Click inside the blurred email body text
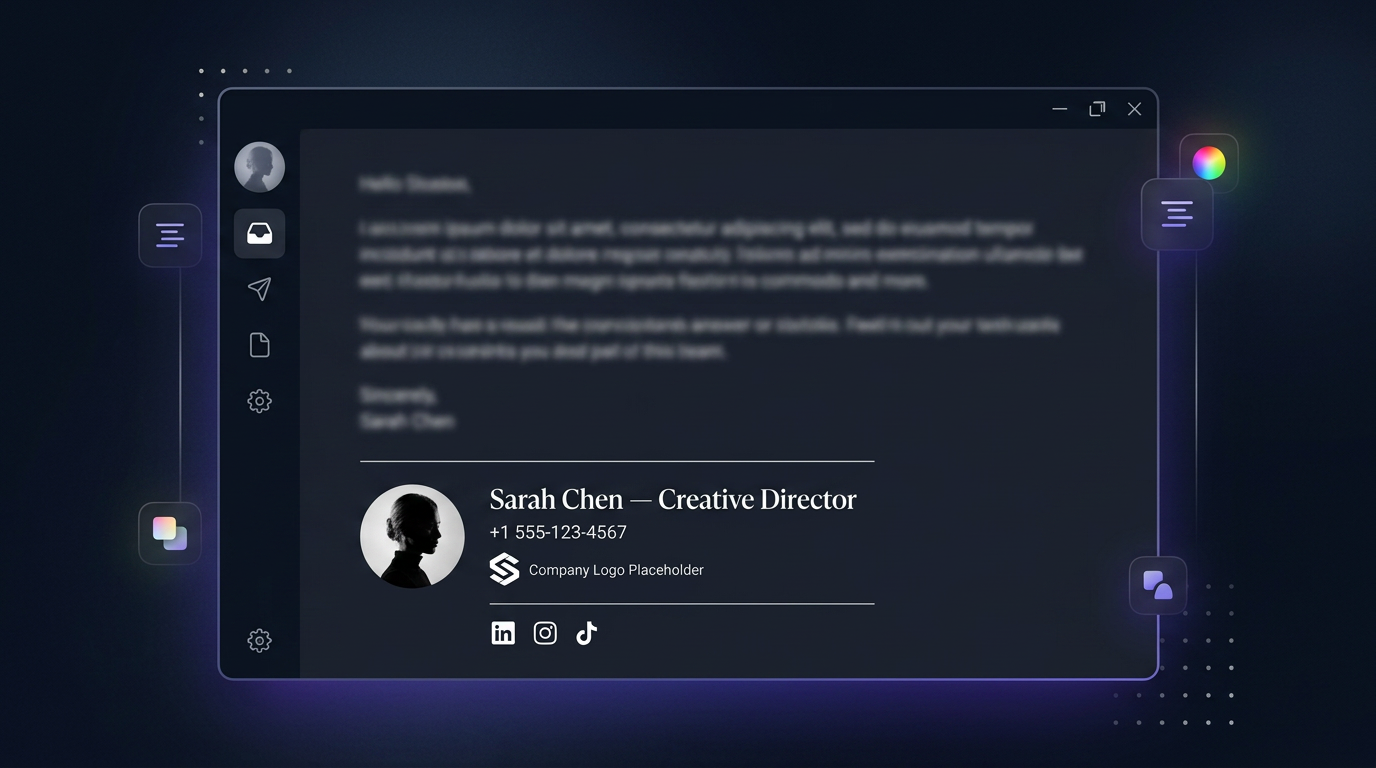Screen dimensions: 1376x768 coord(700,255)
